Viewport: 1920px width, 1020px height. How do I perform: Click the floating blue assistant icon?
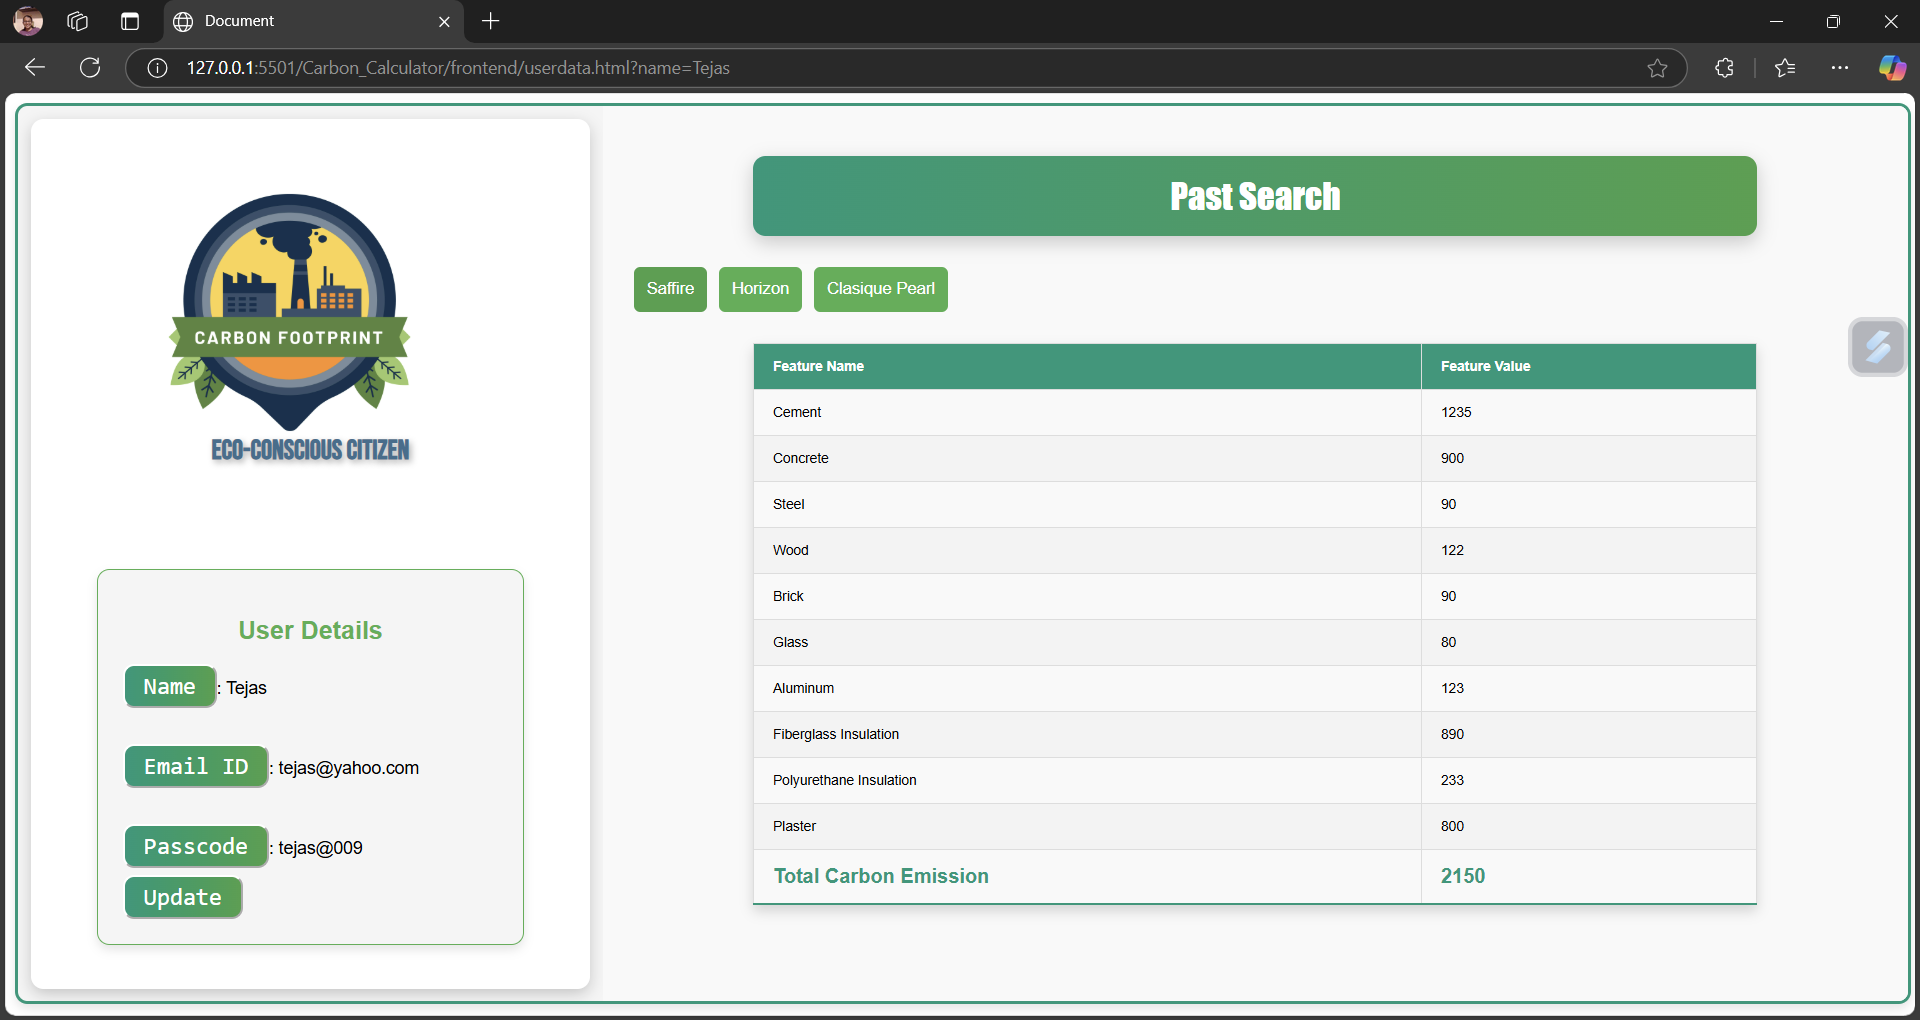point(1877,347)
